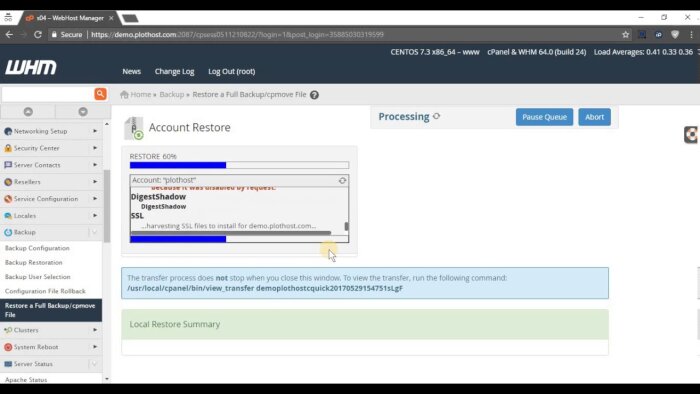Bookmark page with star icon
700x394 pixels.
pos(625,34)
